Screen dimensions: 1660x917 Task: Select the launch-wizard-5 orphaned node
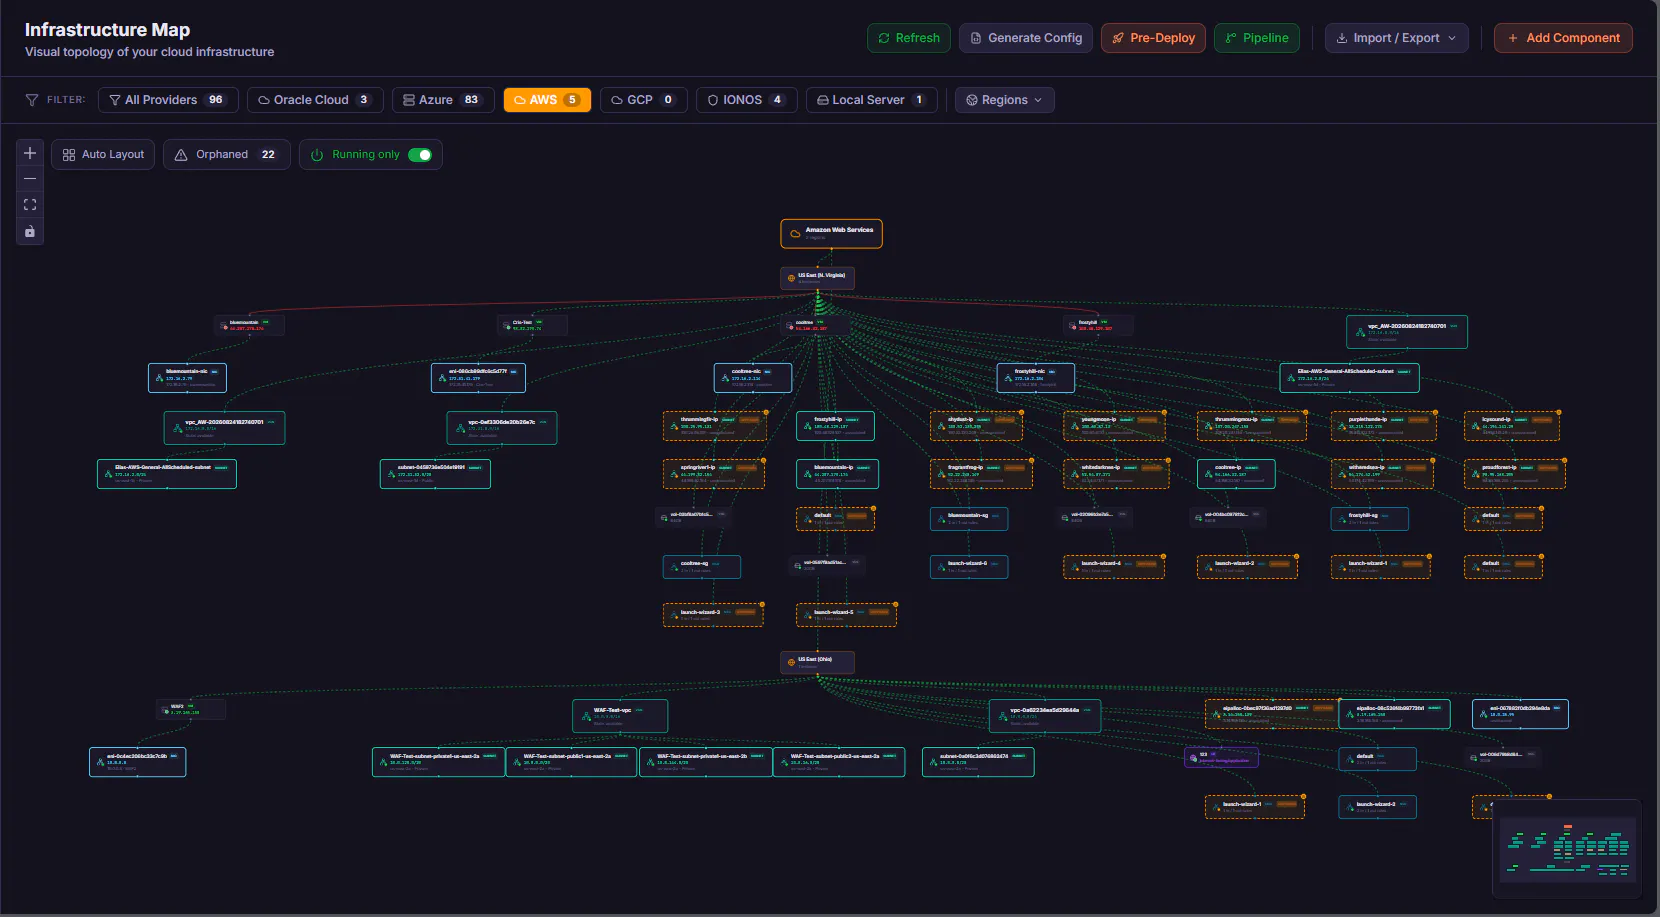(846, 615)
